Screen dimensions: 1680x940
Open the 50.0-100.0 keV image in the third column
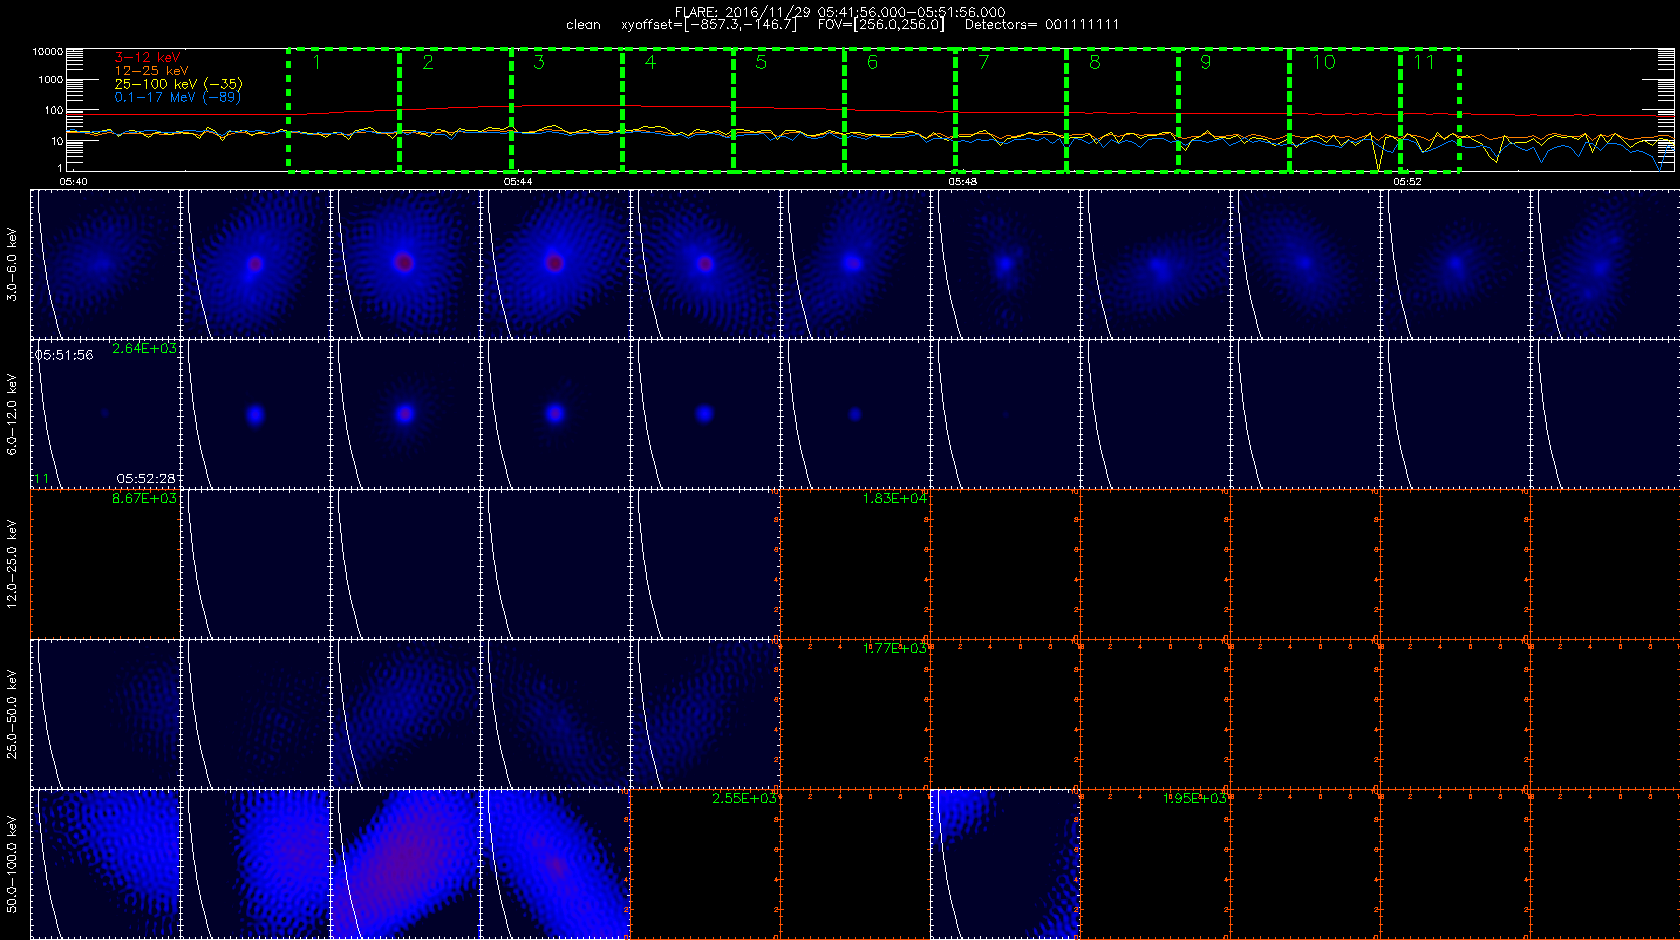405,864
